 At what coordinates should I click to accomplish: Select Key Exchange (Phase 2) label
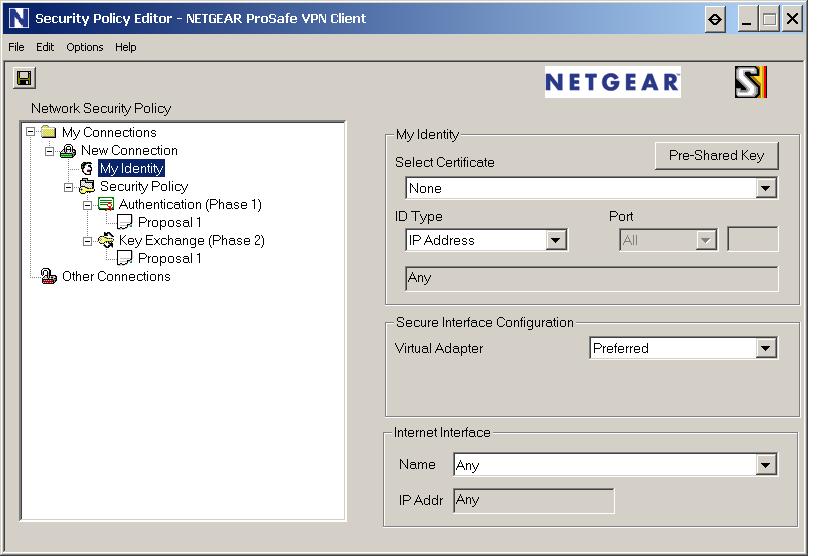[192, 241]
